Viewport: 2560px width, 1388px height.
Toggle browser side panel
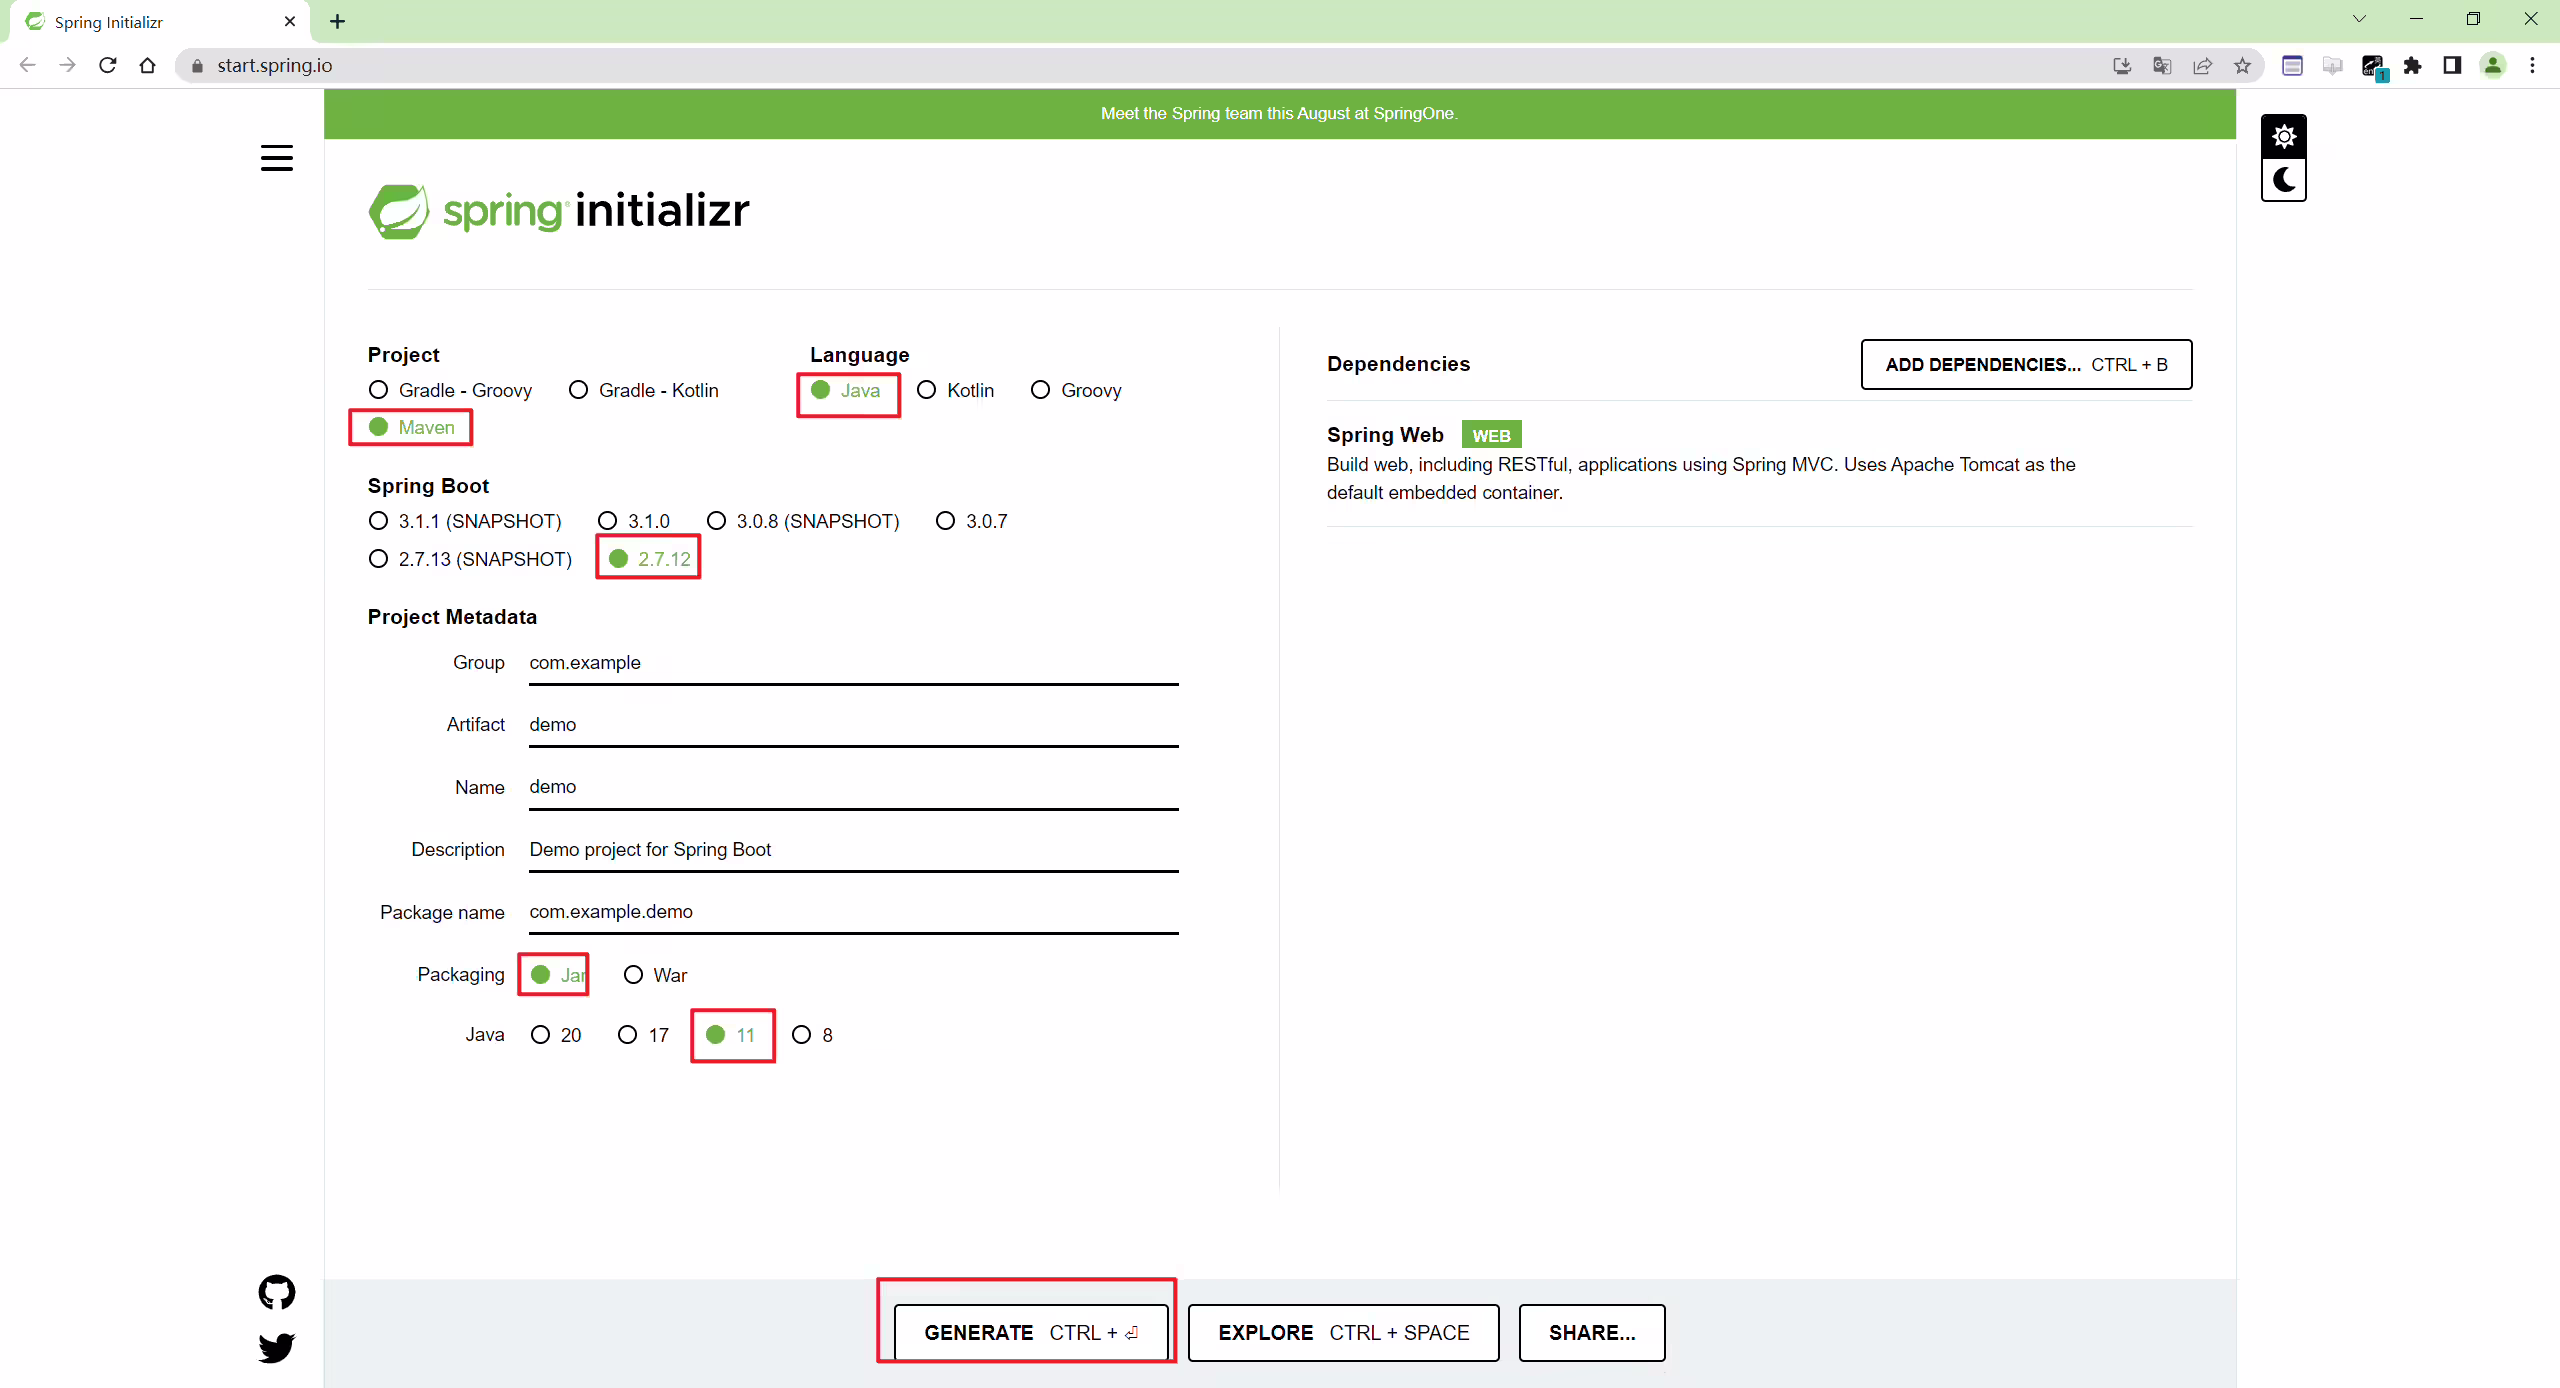pyautogui.click(x=2452, y=65)
